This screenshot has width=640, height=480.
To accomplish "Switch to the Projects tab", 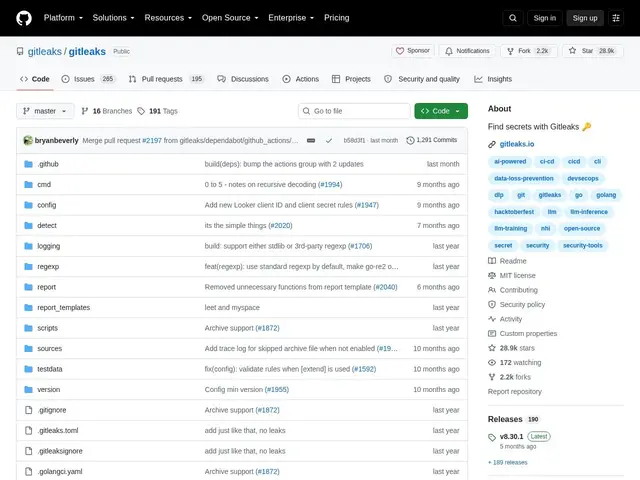I will pyautogui.click(x=351, y=79).
